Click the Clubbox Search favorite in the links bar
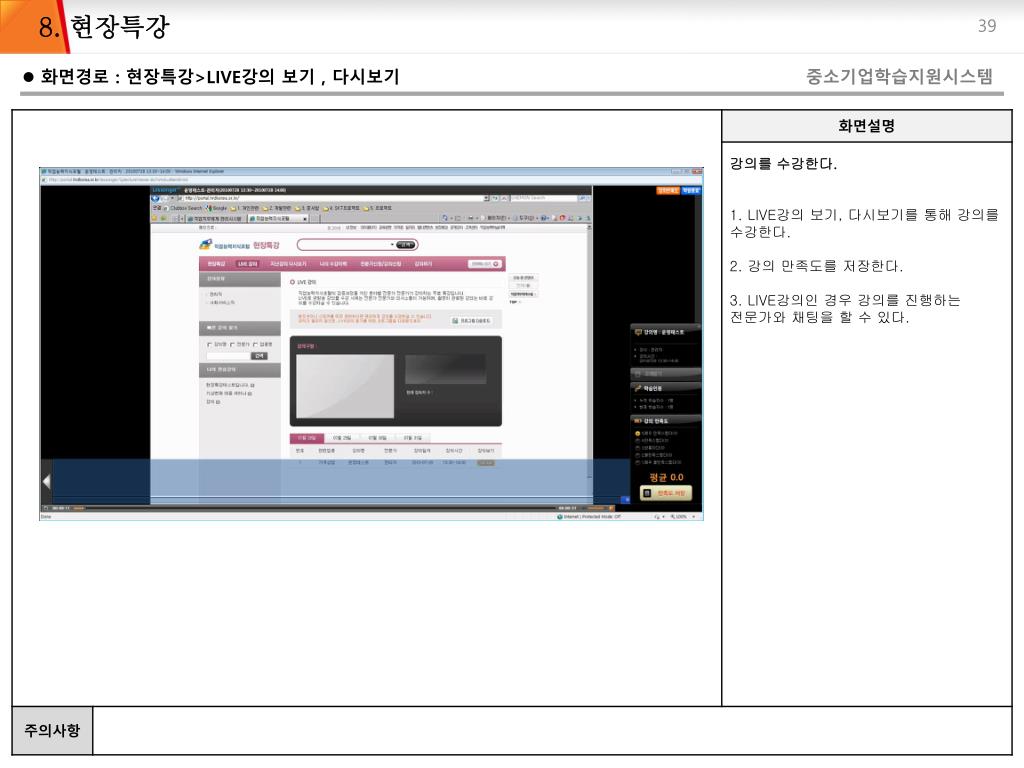Image resolution: width=1024 pixels, height=768 pixels. point(182,208)
